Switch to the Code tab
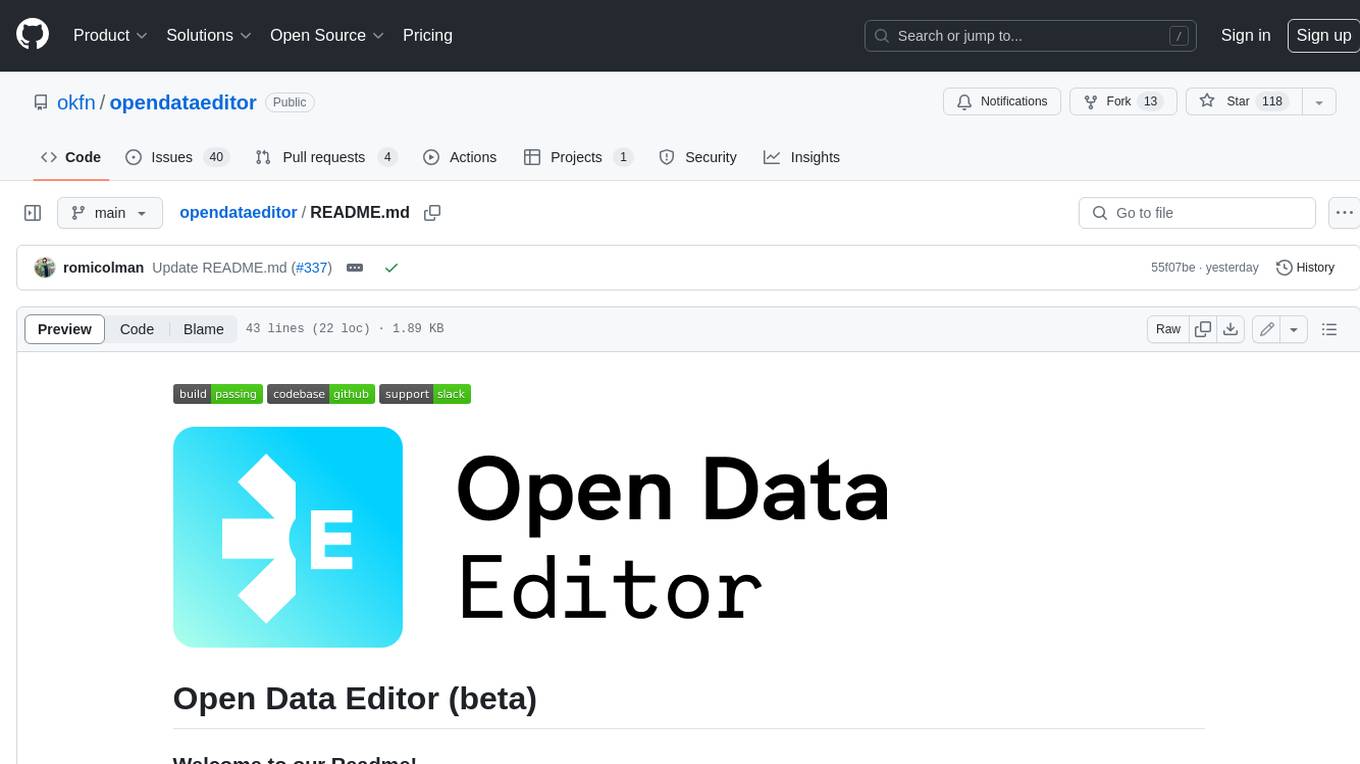This screenshot has width=1360, height=764. click(71, 157)
